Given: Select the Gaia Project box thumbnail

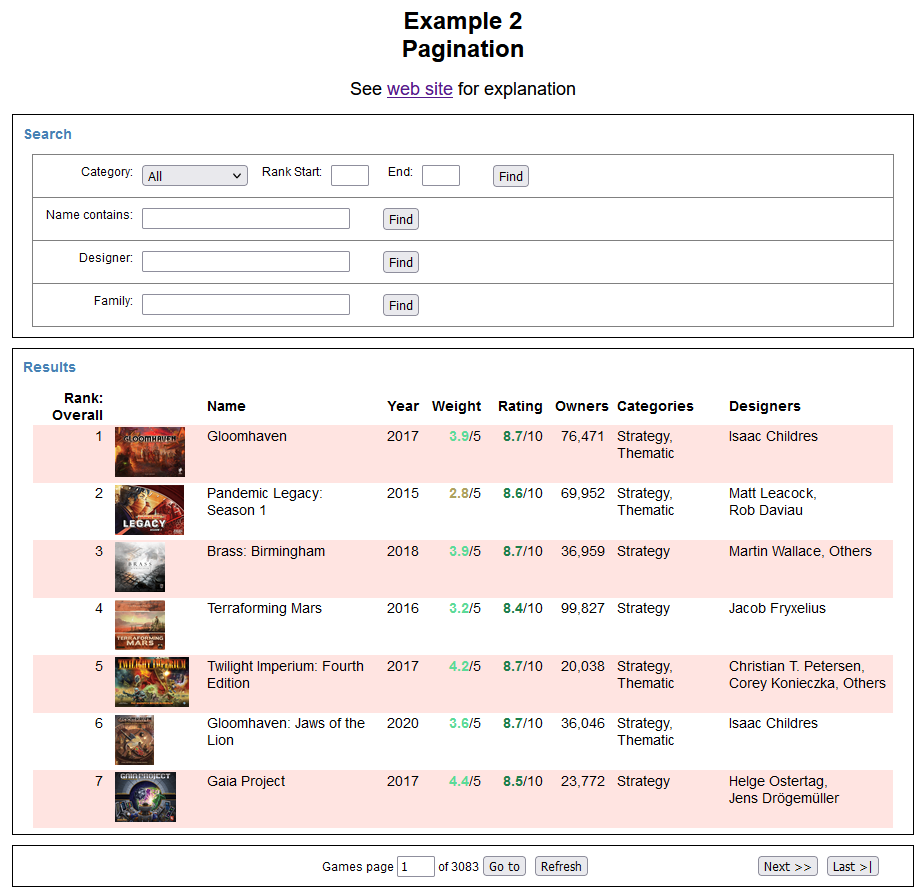Looking at the screenshot, I should pos(145,797).
